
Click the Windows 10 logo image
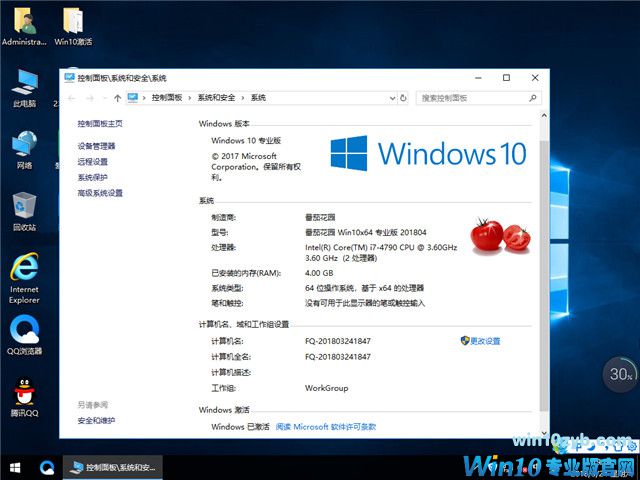click(x=428, y=153)
